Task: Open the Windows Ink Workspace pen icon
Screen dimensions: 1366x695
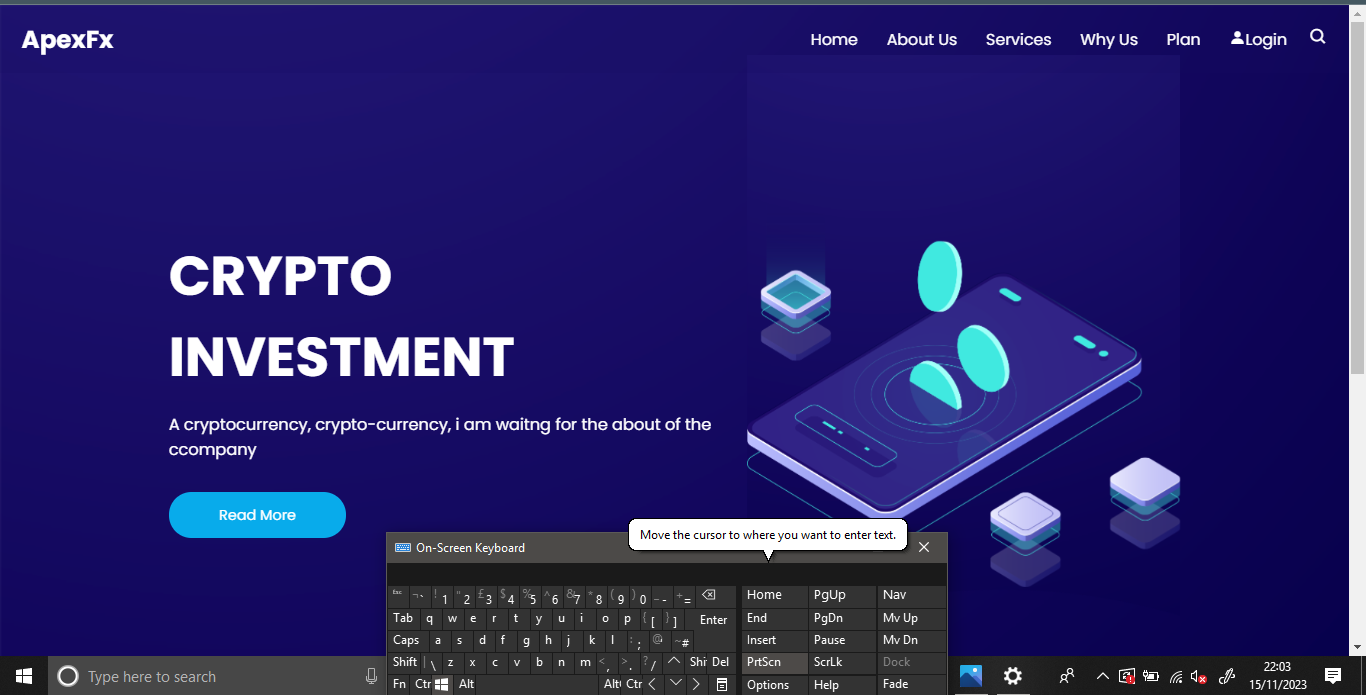Action: coord(1227,676)
